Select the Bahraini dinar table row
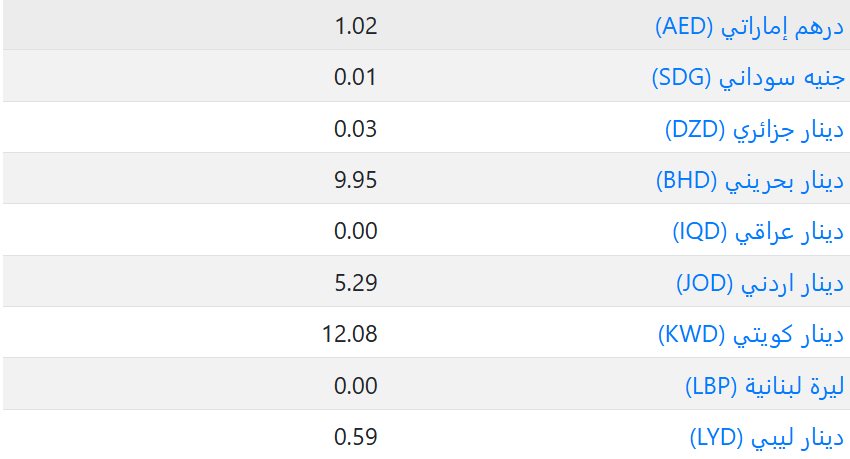This screenshot has width=850, height=459. tap(426, 178)
